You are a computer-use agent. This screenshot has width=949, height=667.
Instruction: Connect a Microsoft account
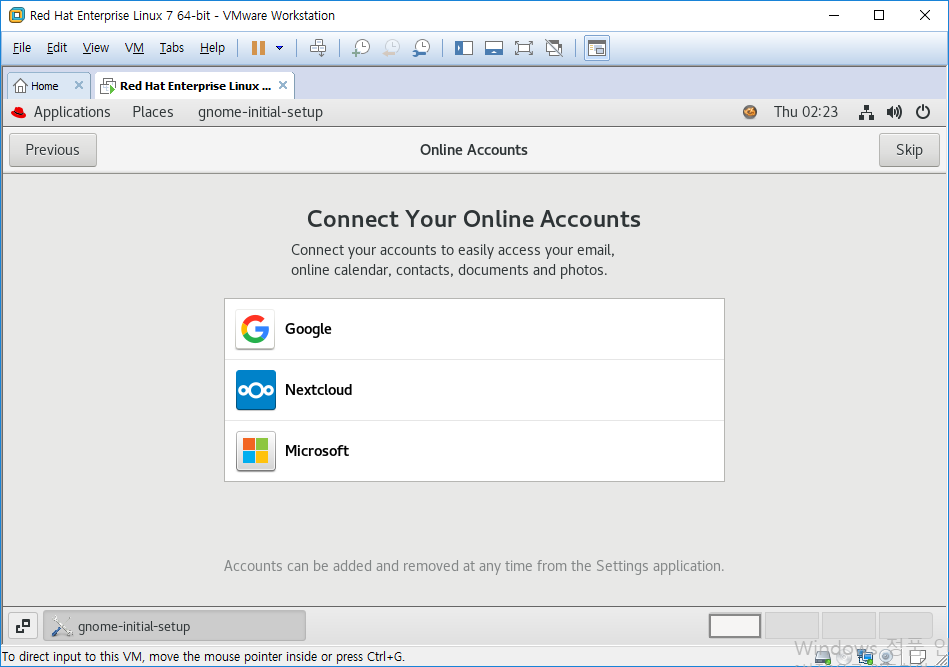(x=474, y=452)
